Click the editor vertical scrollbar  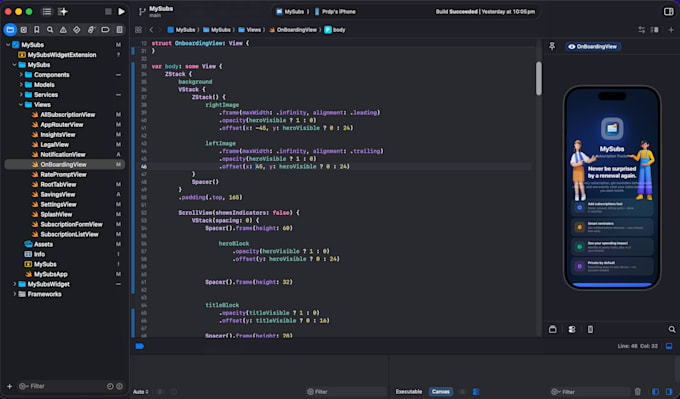(539, 78)
